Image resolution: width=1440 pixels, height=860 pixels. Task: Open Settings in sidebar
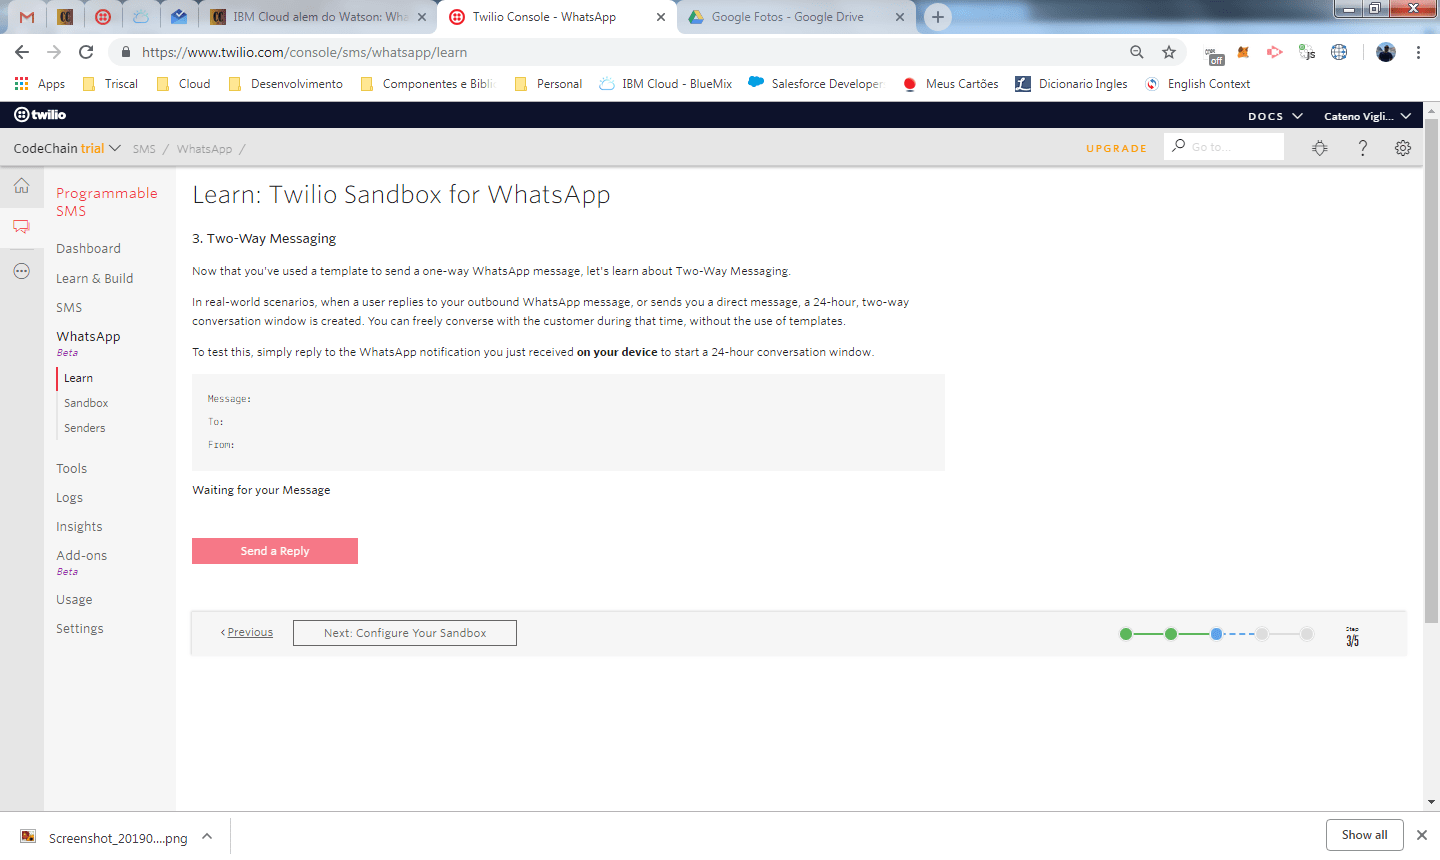[80, 628]
